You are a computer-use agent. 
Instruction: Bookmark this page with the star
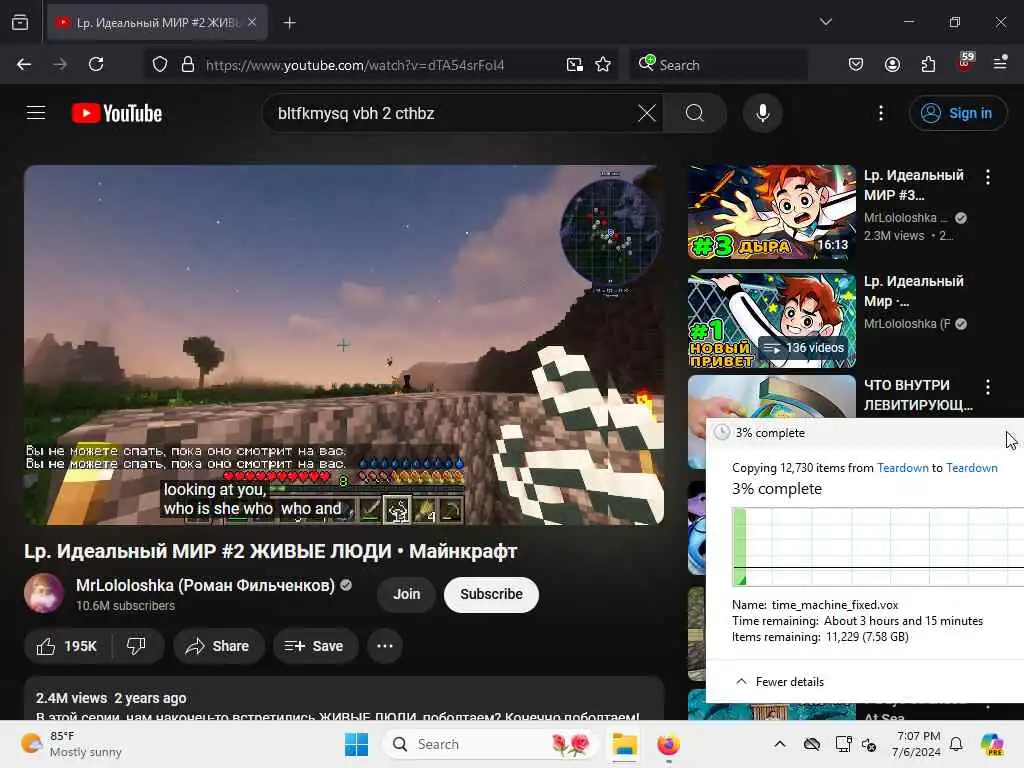coord(603,65)
